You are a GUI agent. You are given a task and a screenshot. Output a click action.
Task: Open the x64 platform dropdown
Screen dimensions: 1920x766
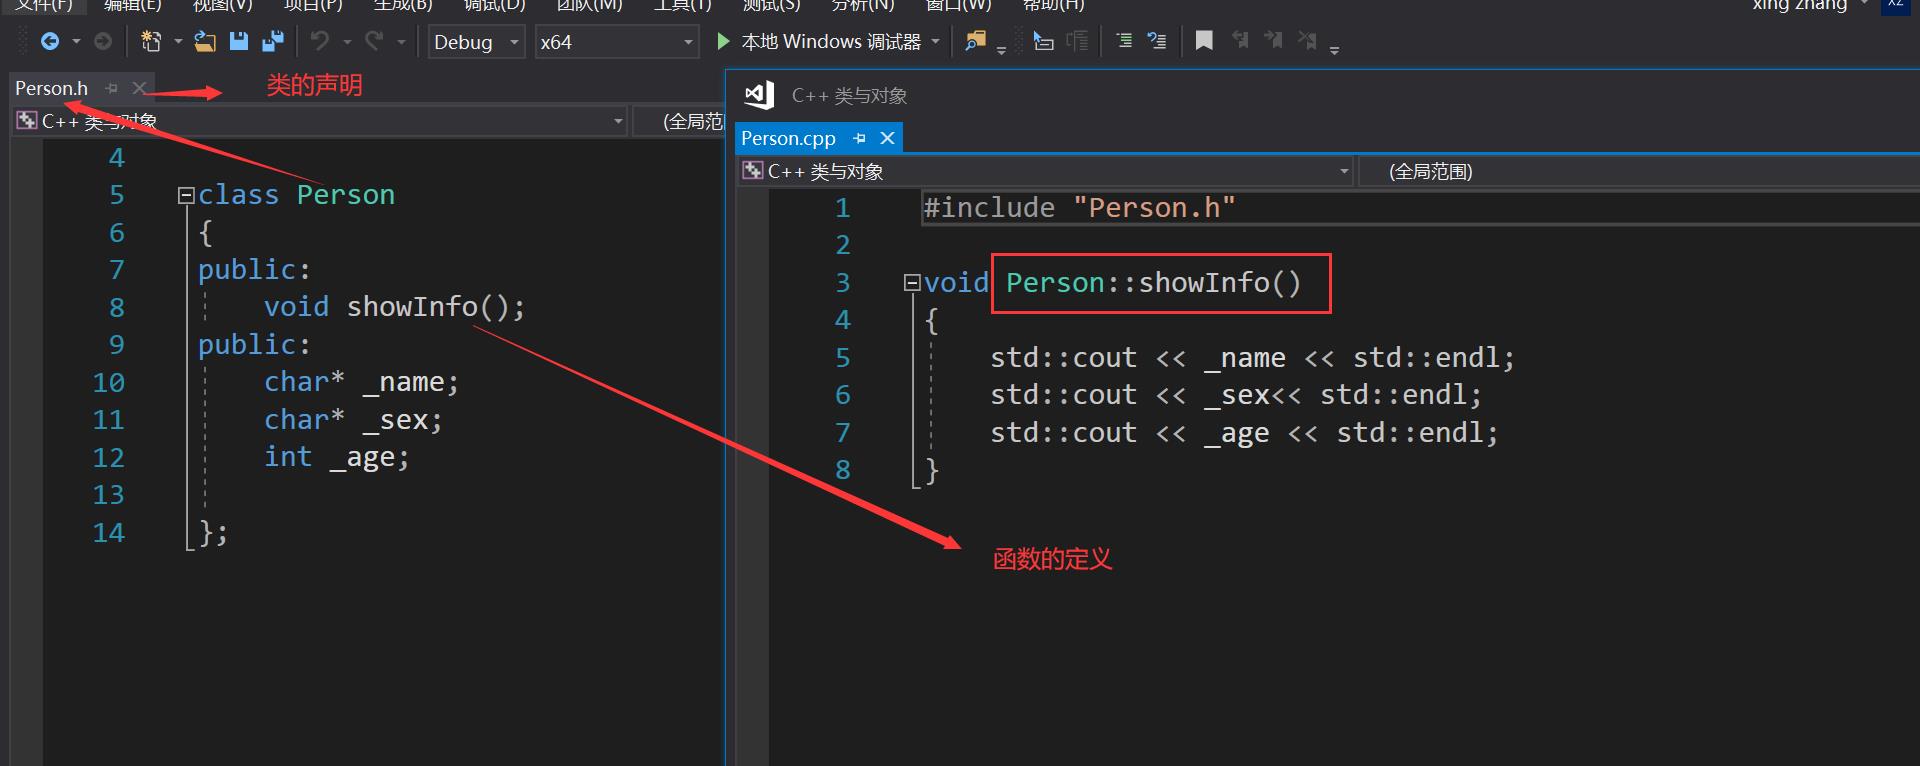click(x=617, y=41)
